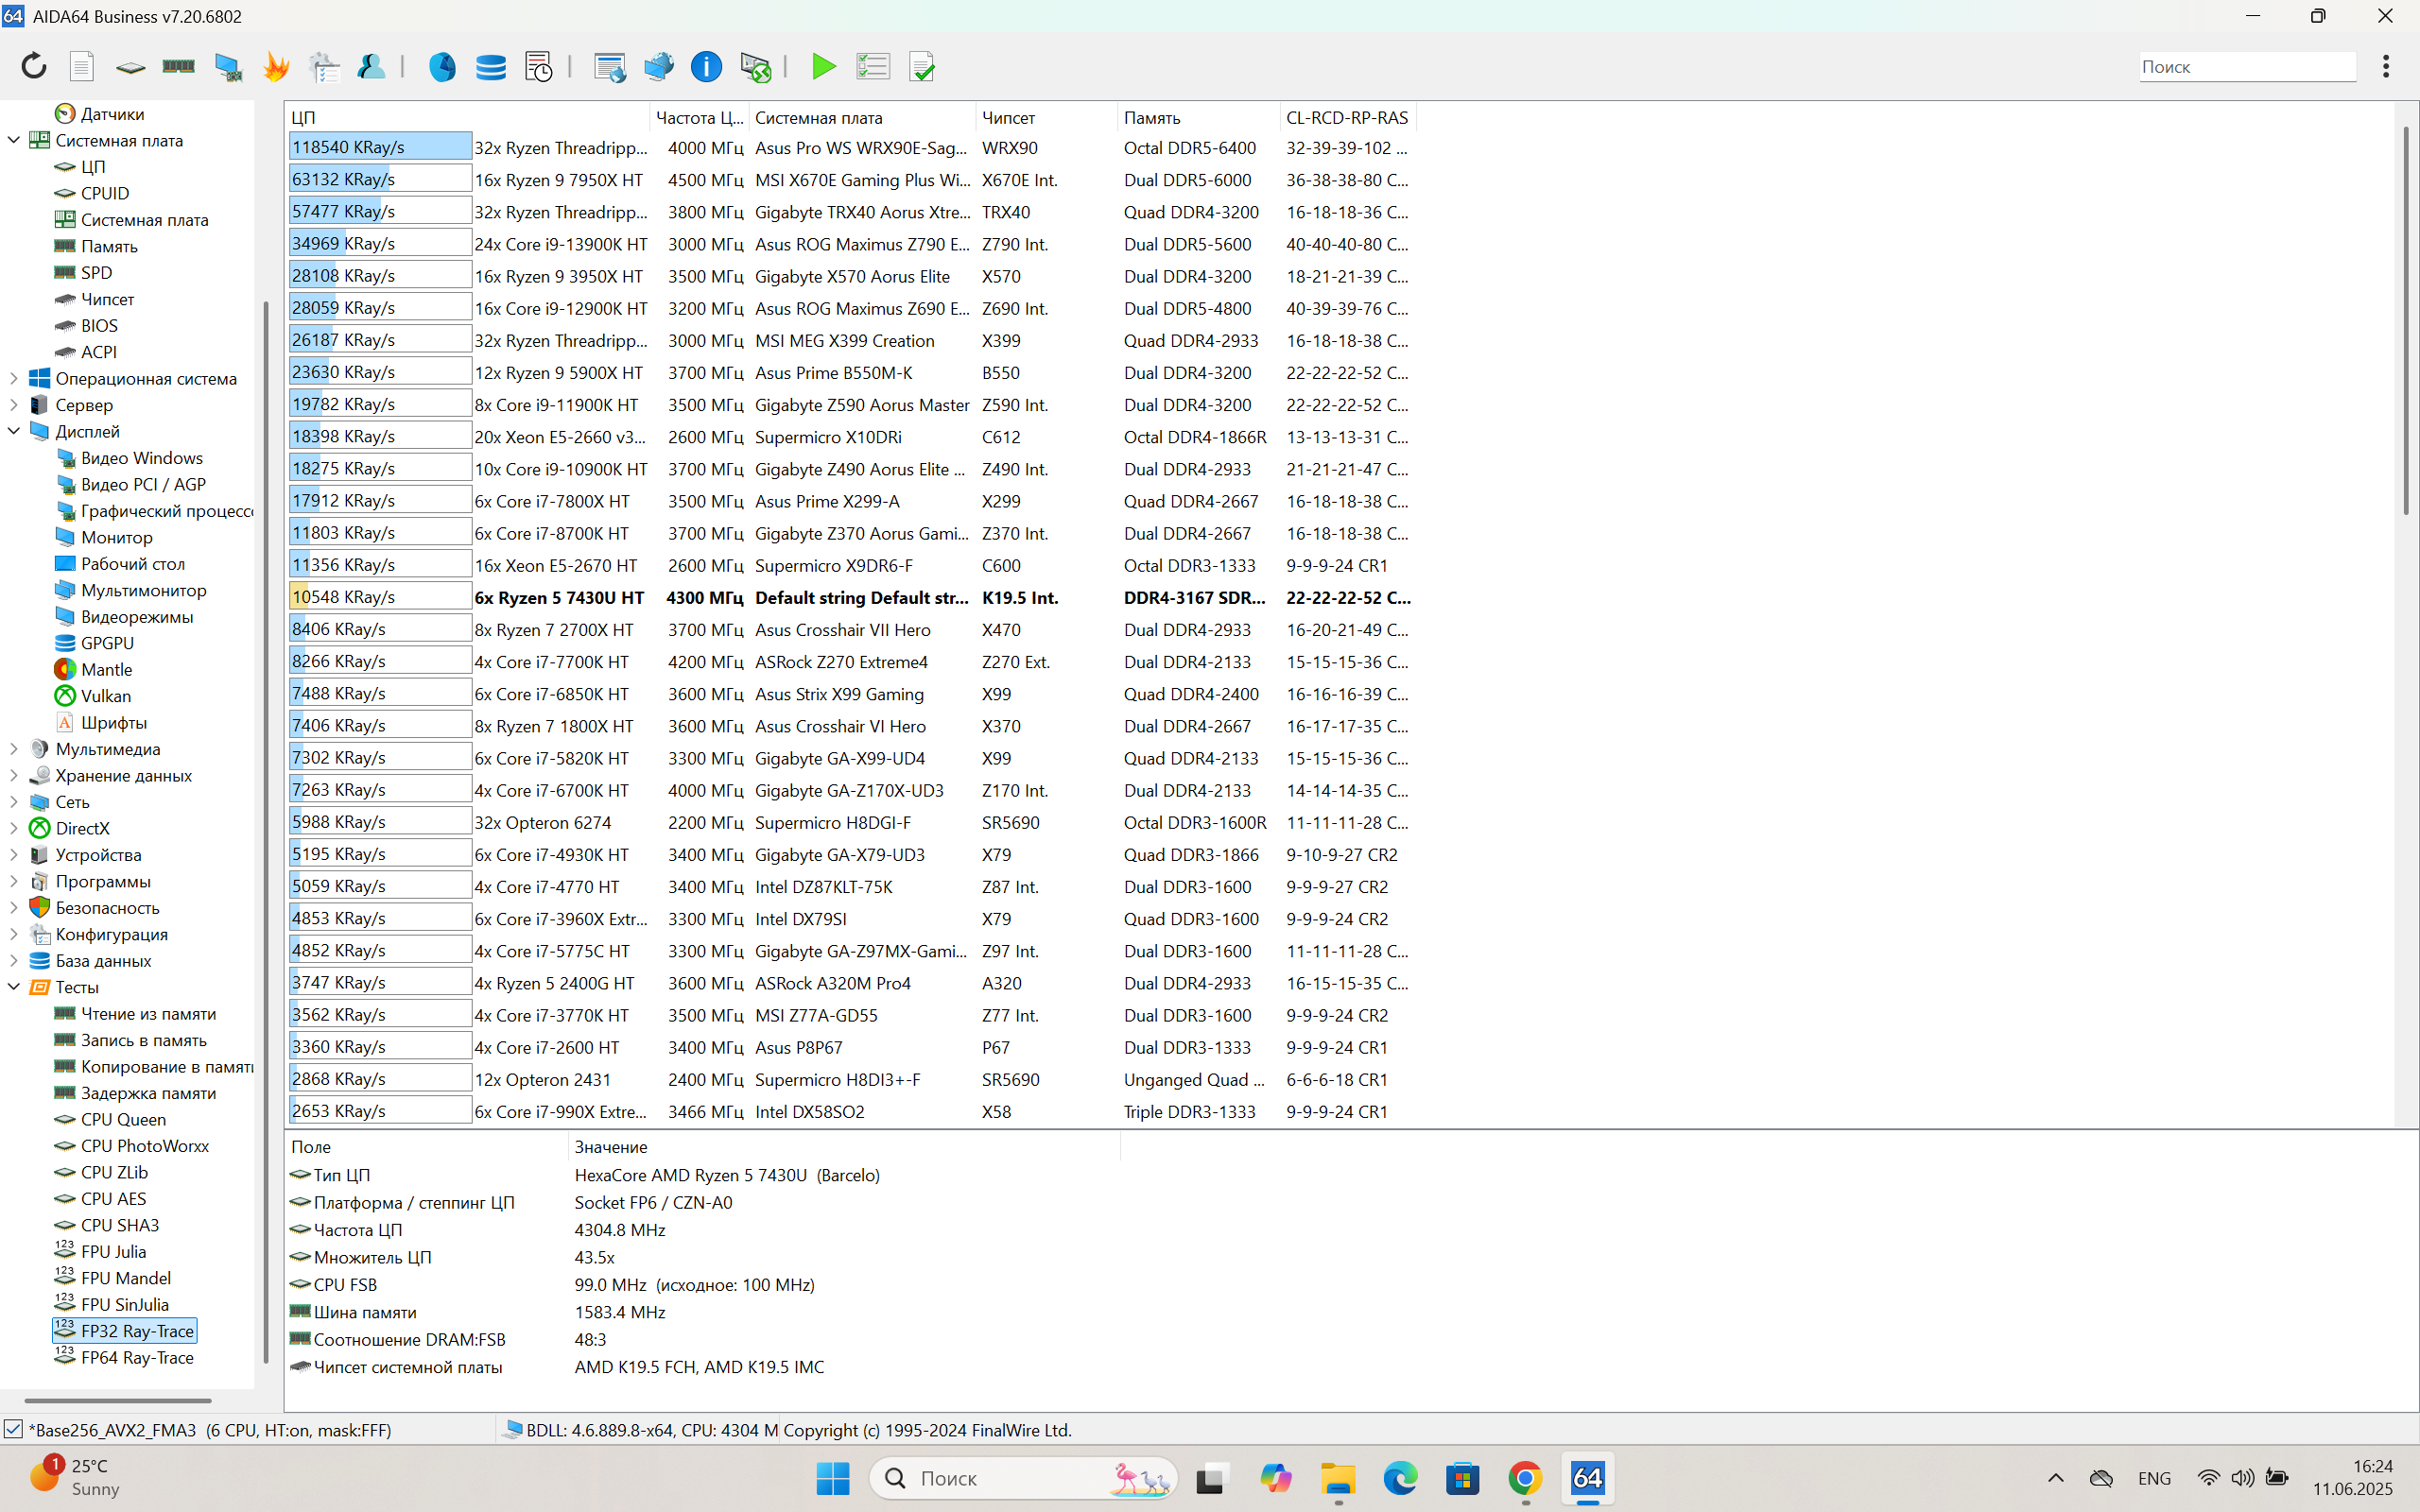Toggle the Base256_AVX2_FMA3 status checkbox

tap(14, 1429)
